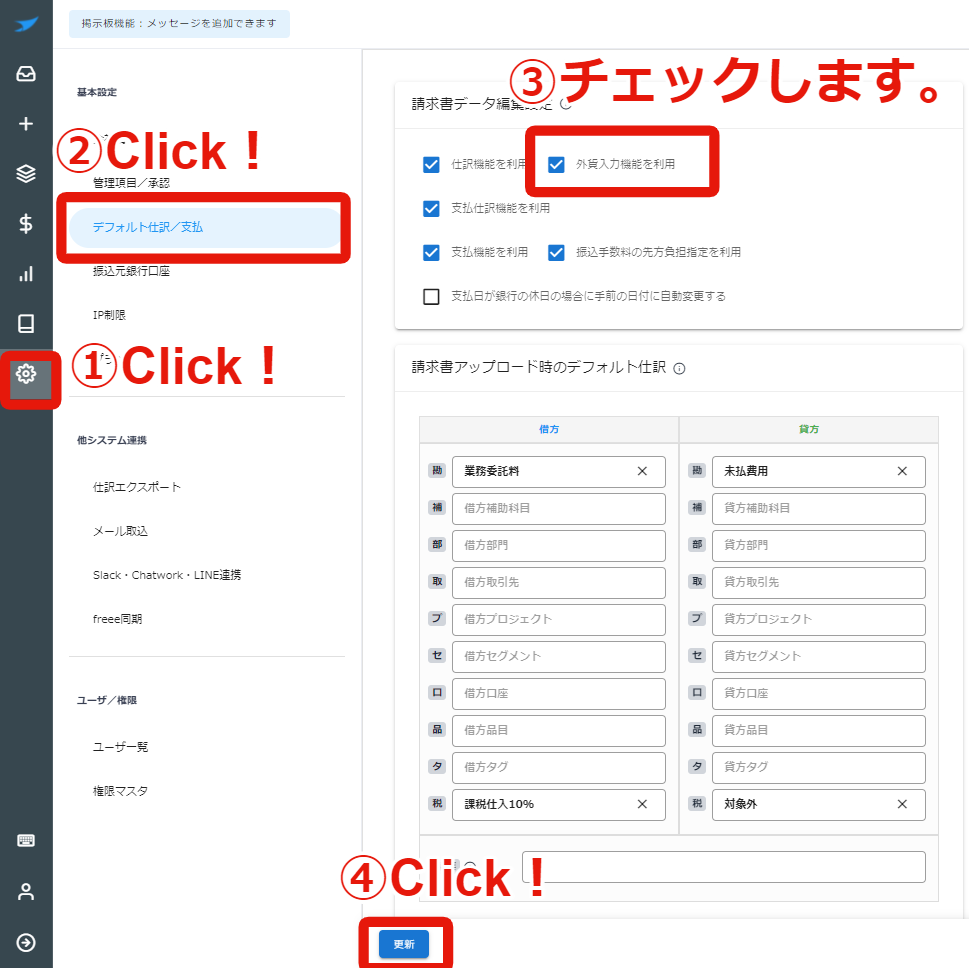Image resolution: width=969 pixels, height=968 pixels.
Task: Click the plus add icon in sidebar
Action: pos(26,124)
